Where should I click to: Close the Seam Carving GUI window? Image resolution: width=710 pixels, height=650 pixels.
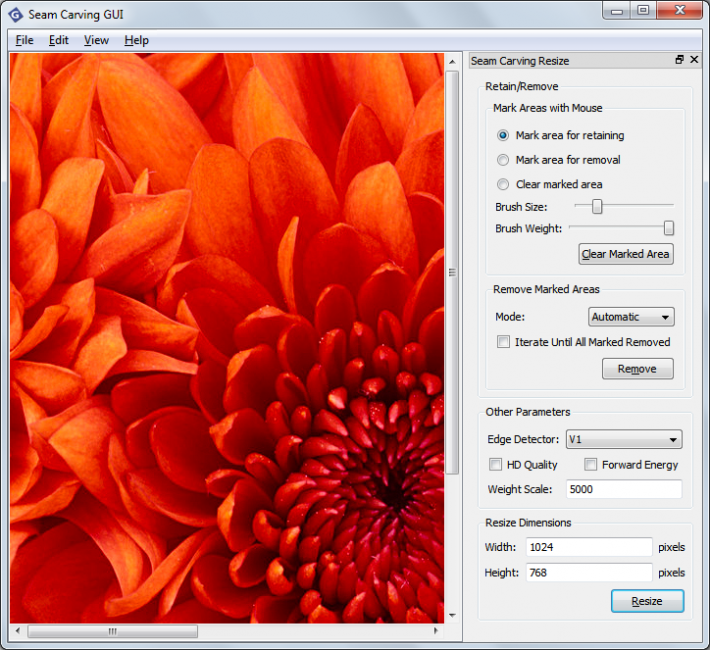tap(679, 11)
